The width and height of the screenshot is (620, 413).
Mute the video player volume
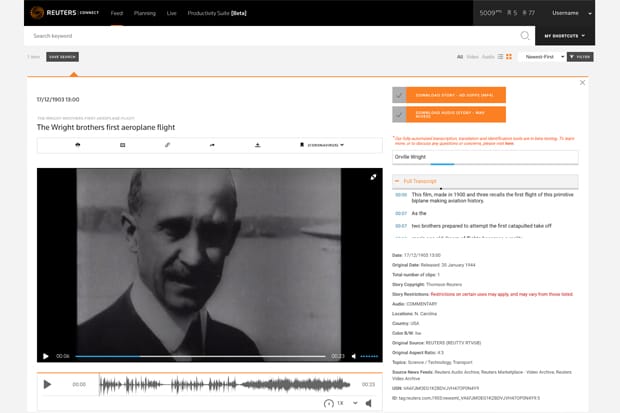[x=354, y=356]
